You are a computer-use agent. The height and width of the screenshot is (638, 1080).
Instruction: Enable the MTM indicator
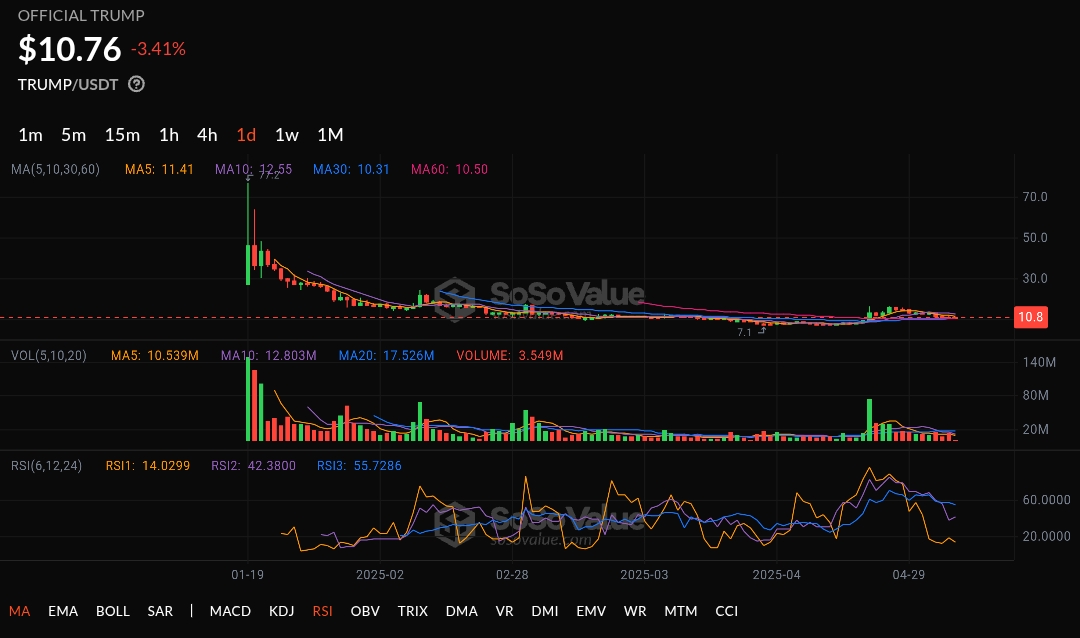pyautogui.click(x=681, y=611)
